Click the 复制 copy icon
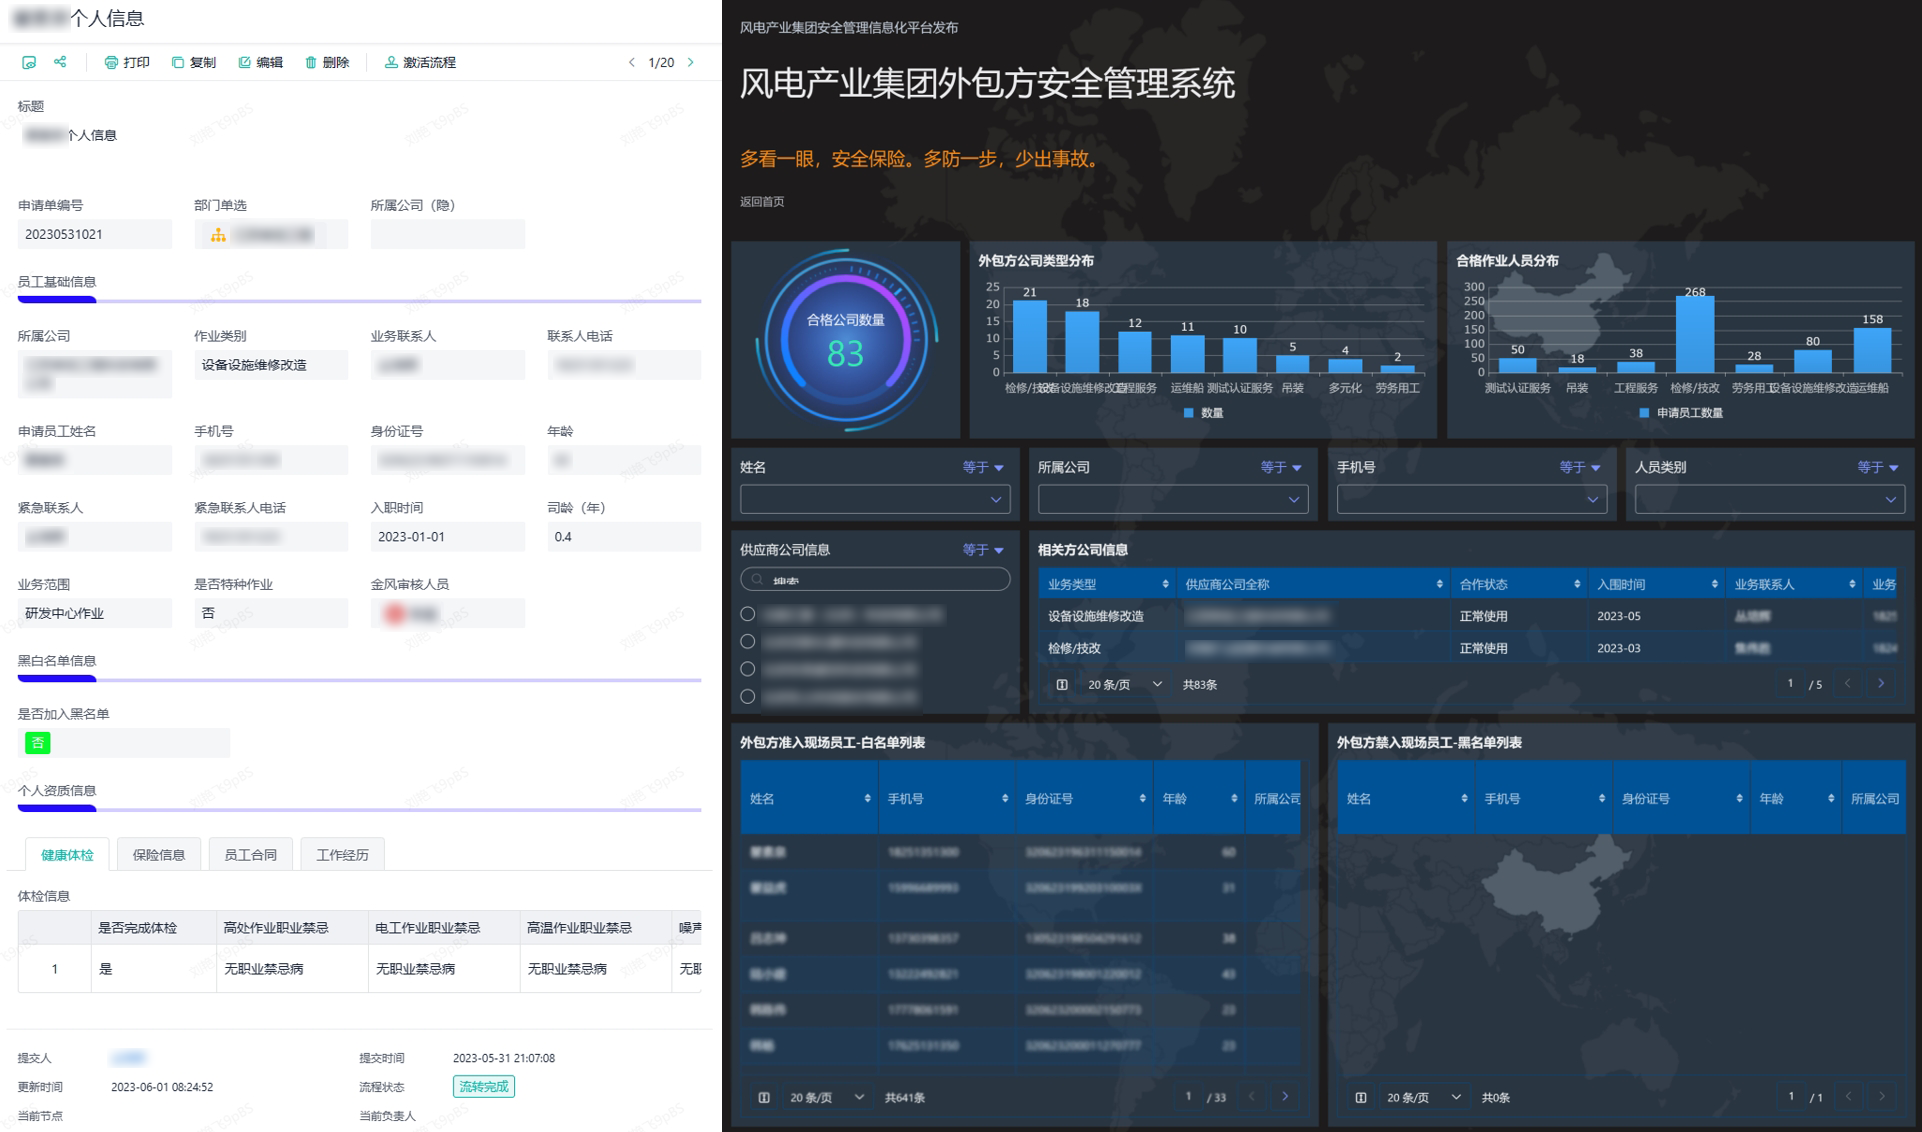 178,62
